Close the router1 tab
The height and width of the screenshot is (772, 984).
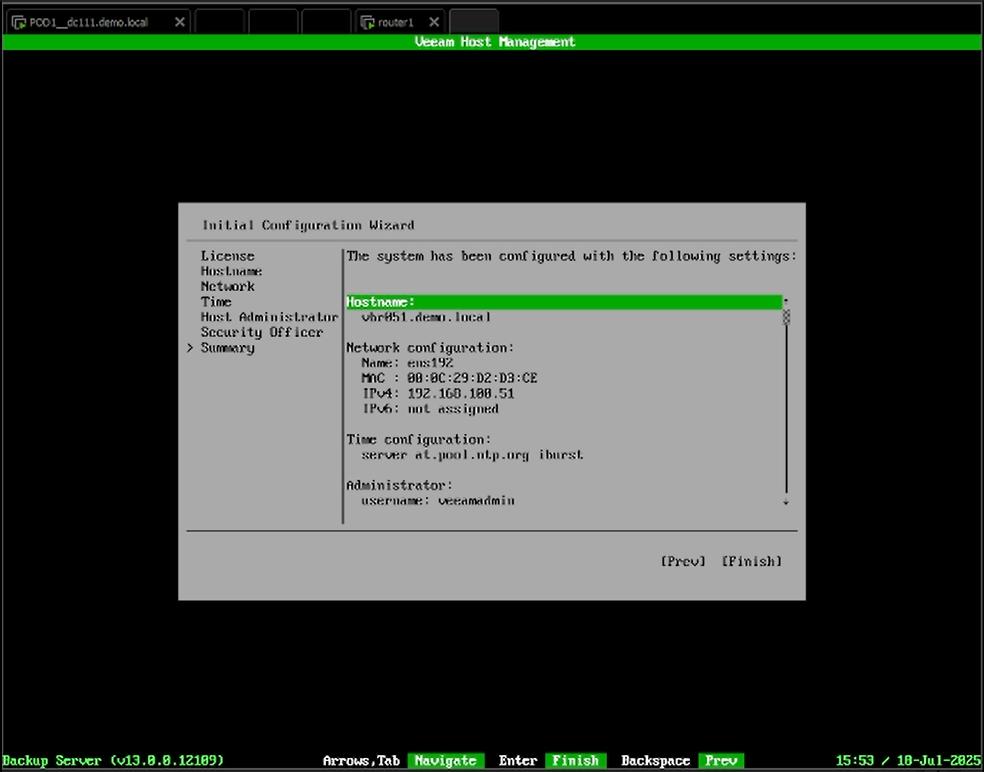click(432, 22)
